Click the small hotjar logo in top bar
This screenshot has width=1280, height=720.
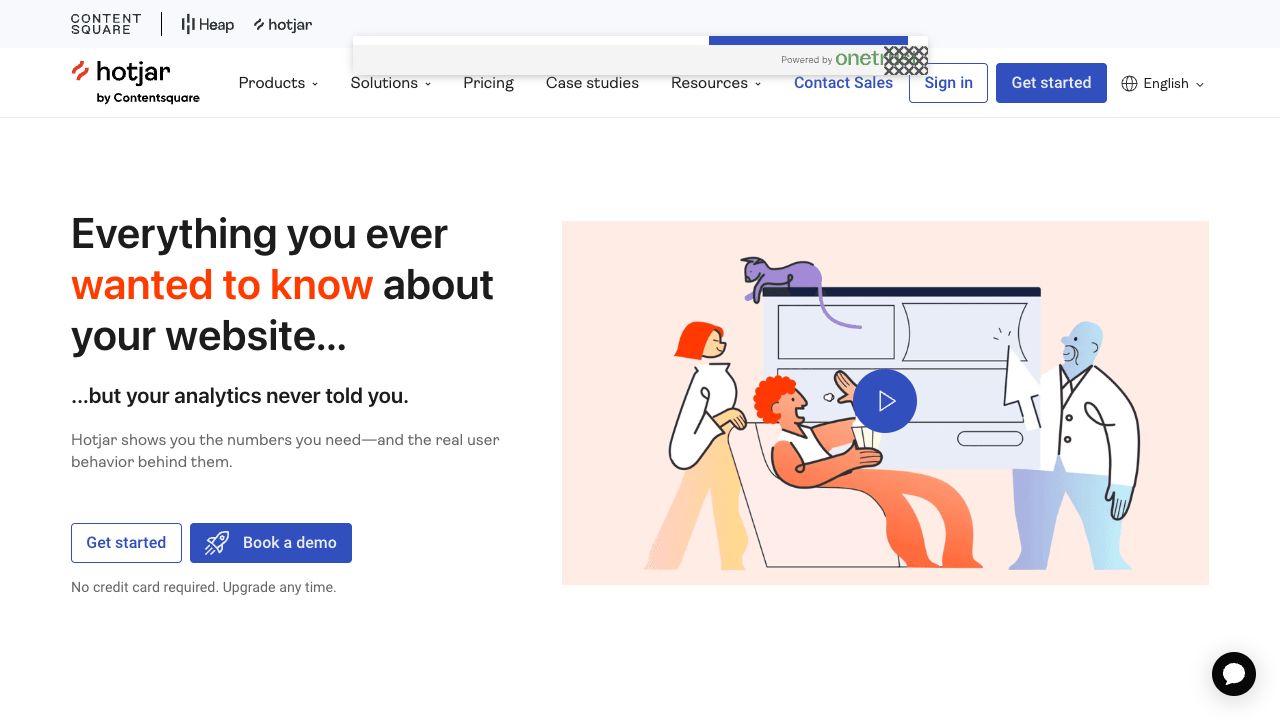point(283,24)
